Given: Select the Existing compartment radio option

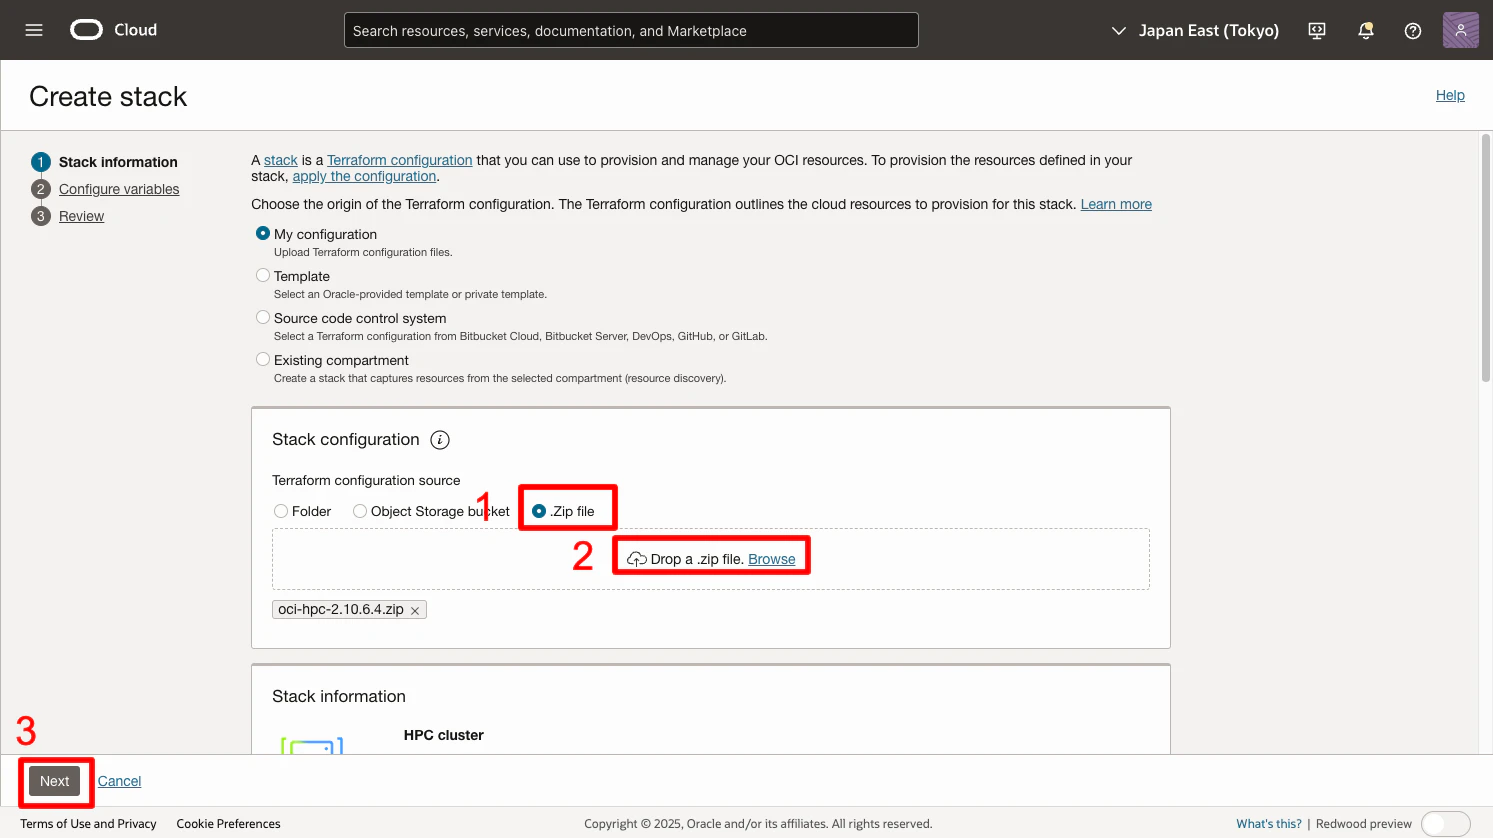Looking at the screenshot, I should click(263, 359).
